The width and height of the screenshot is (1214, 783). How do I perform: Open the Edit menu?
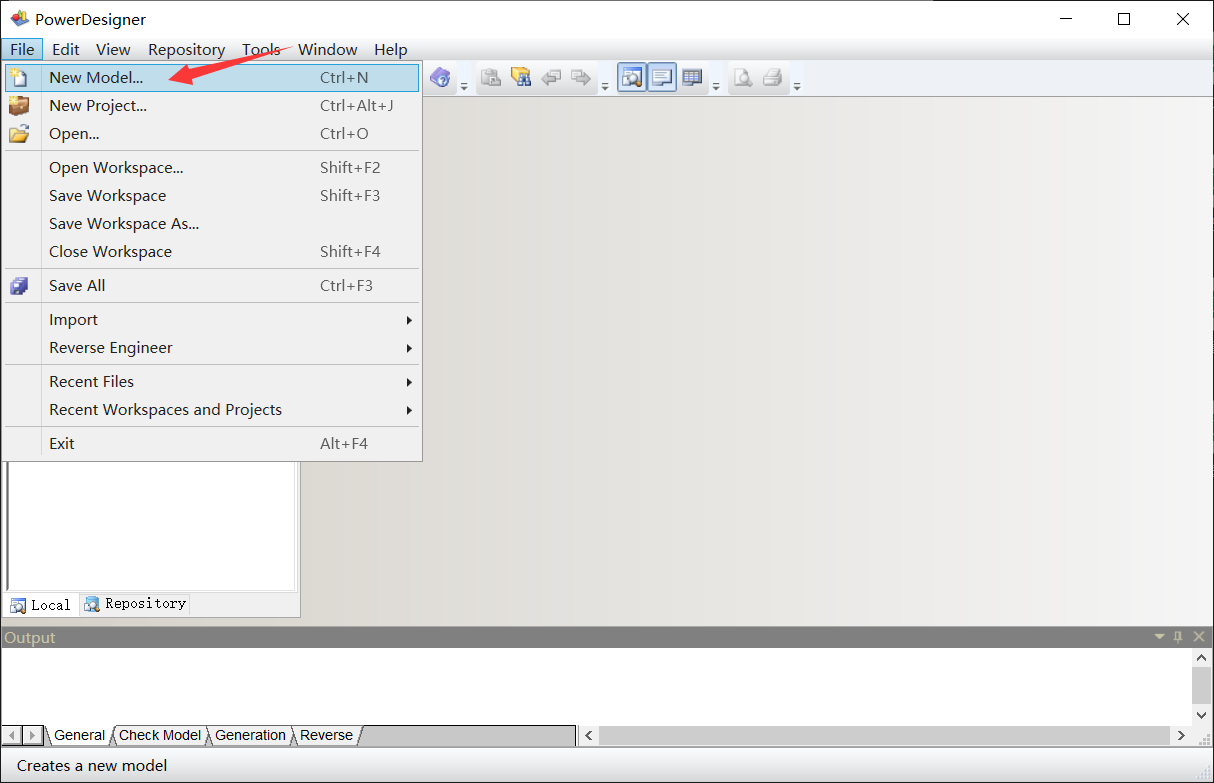(x=66, y=49)
